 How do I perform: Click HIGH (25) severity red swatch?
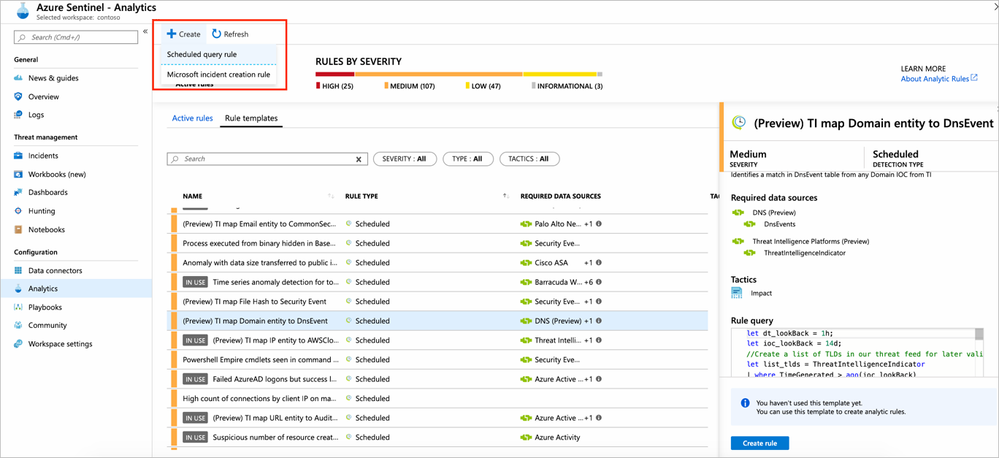(318, 86)
